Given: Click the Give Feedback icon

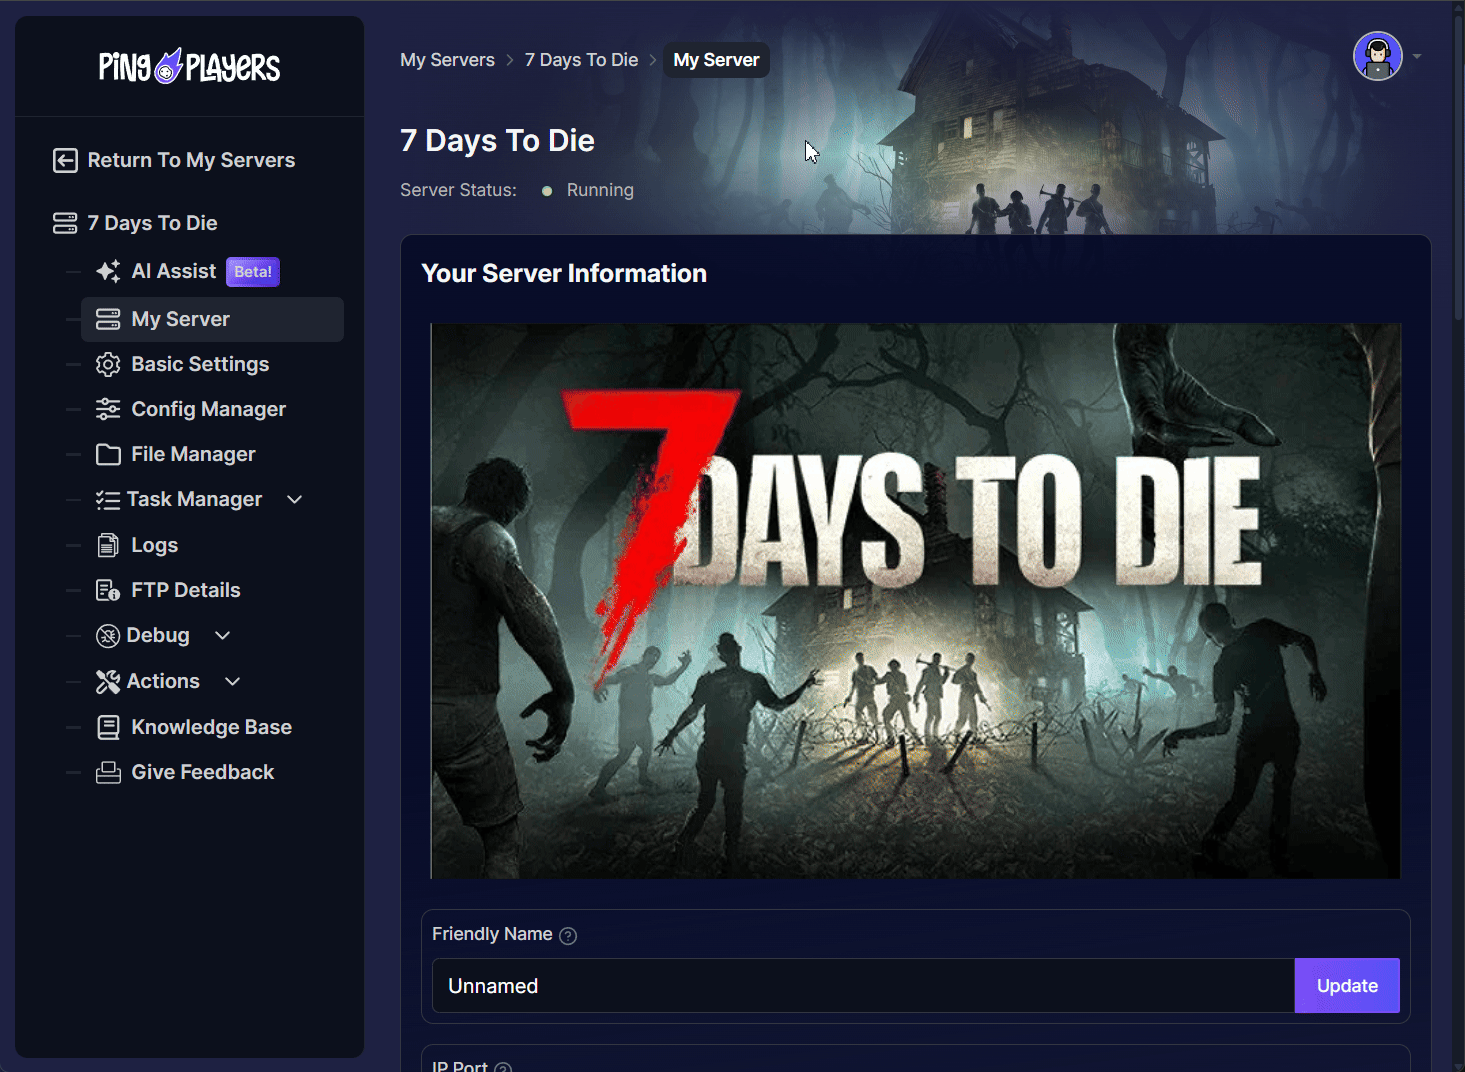Looking at the screenshot, I should (x=108, y=772).
